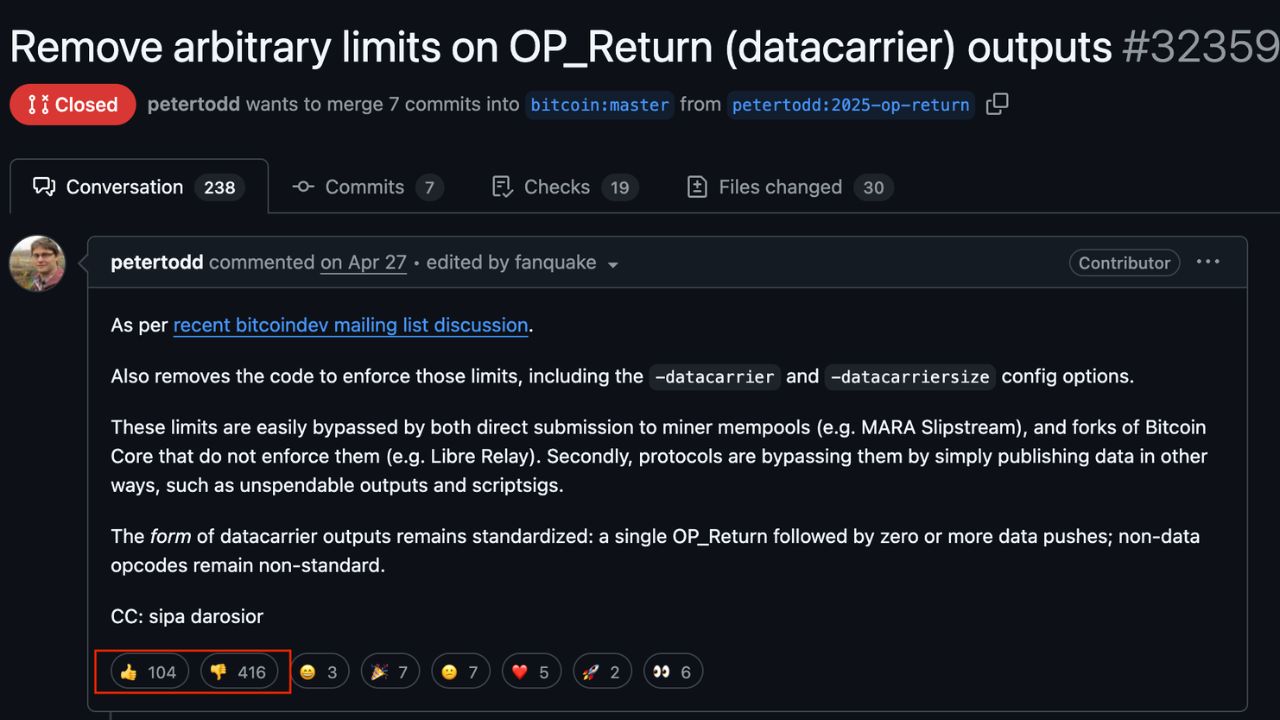Open the on Apr 27 timestamp link
Image resolution: width=1280 pixels, height=720 pixels.
coord(363,263)
